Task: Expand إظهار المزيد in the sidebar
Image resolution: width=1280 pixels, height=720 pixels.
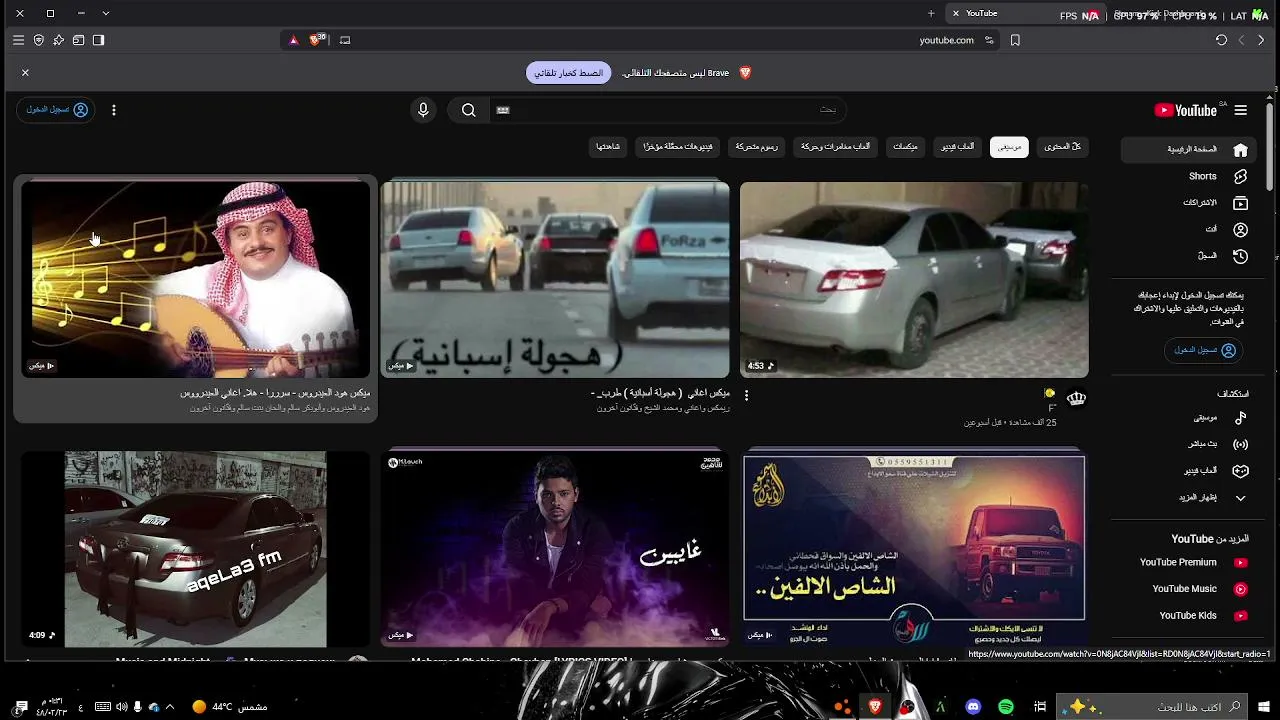Action: point(1188,497)
